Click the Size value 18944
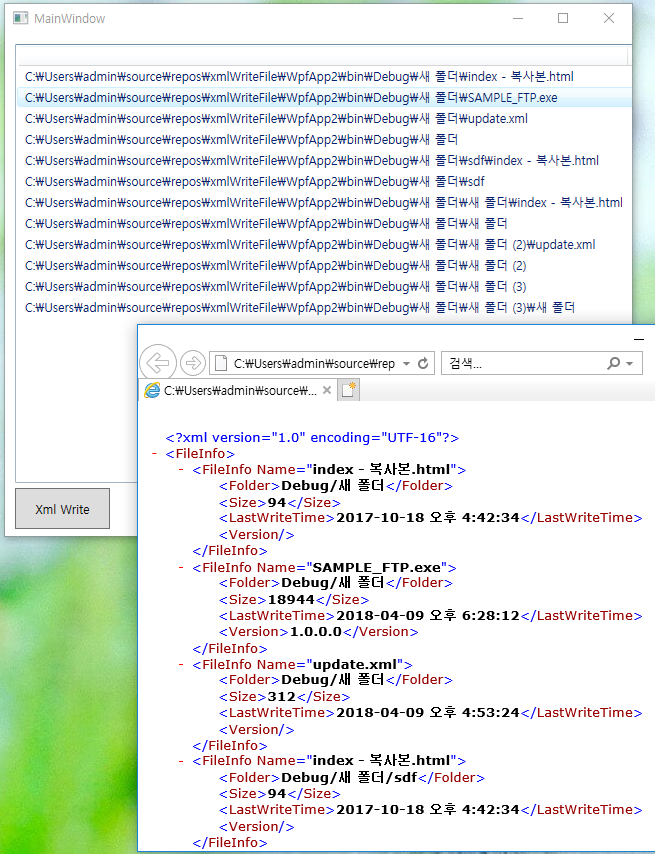The width and height of the screenshot is (655, 854). [291, 600]
